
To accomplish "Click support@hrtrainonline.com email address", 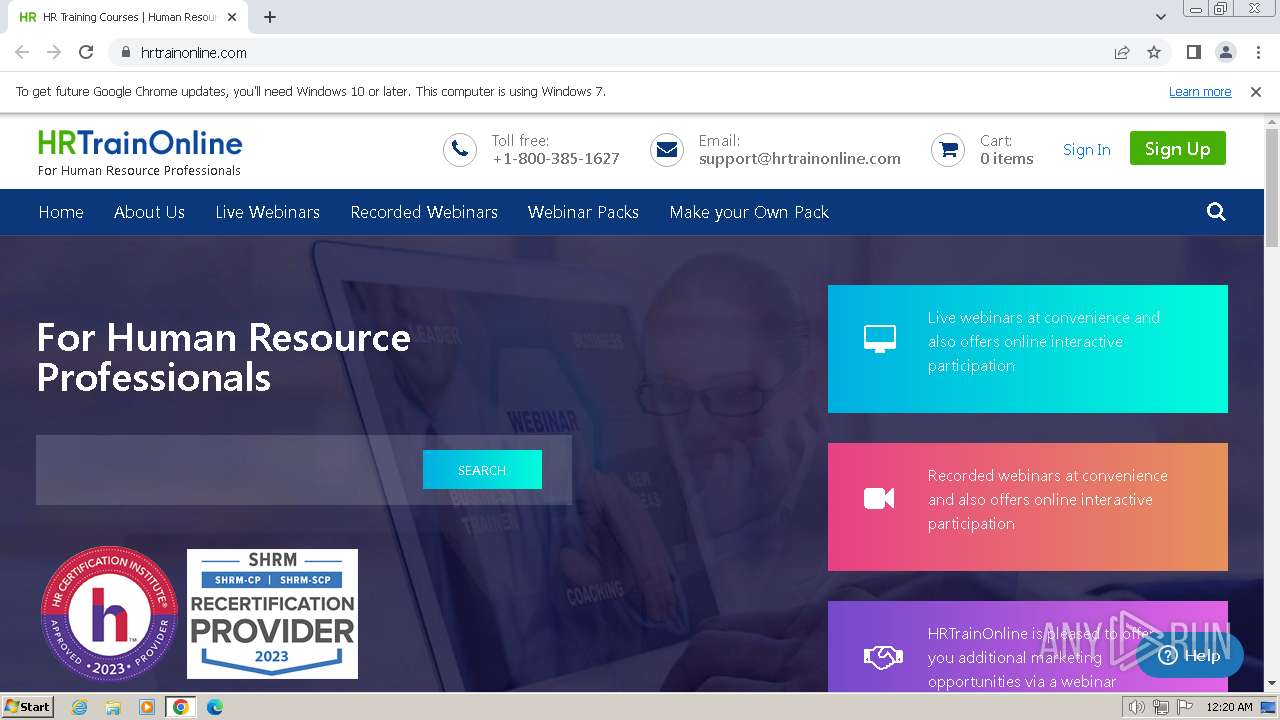I will coord(800,159).
